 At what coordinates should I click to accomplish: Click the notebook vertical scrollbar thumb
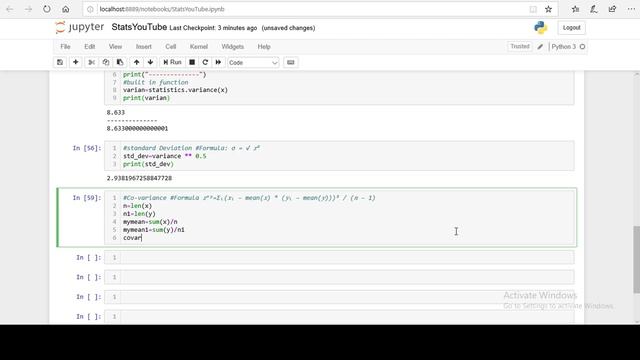point(636,259)
